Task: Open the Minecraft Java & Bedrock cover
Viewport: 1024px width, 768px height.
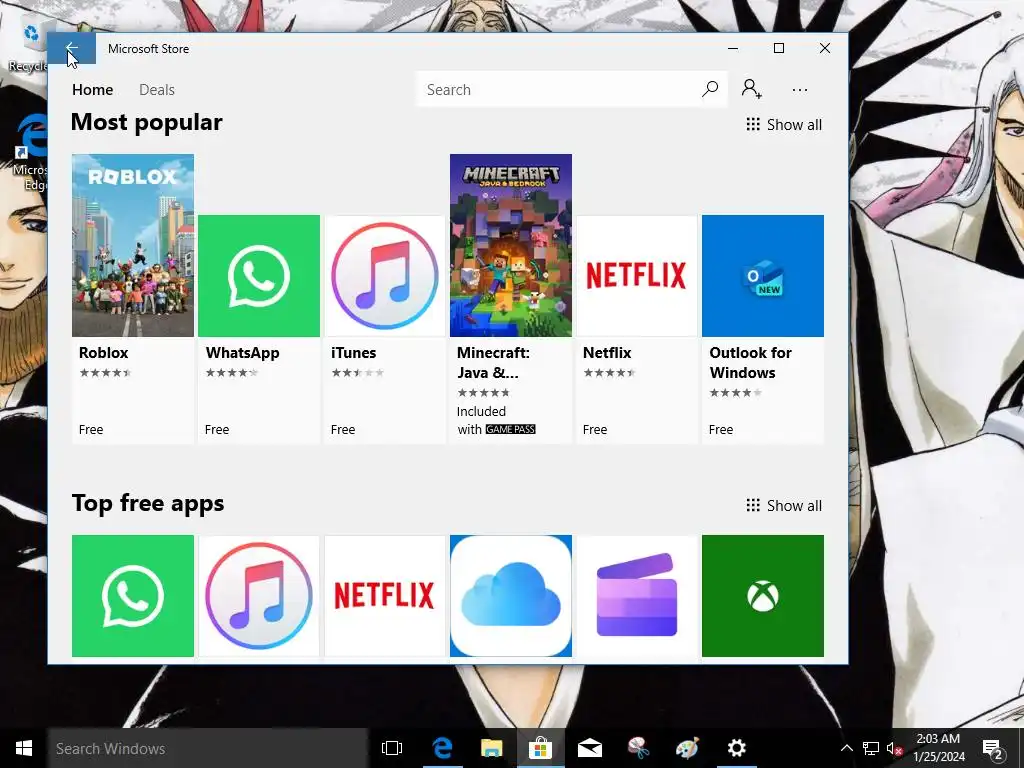Action: click(x=511, y=246)
